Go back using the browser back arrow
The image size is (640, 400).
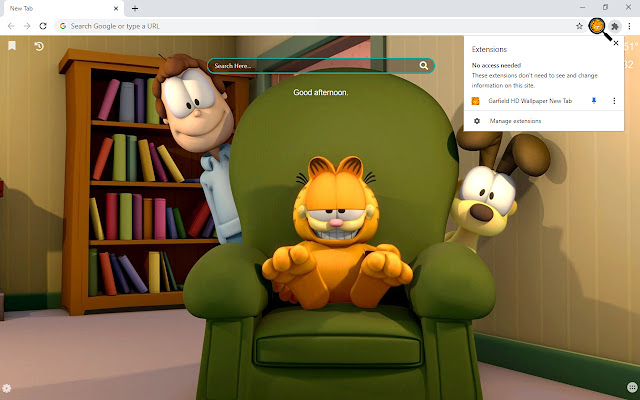coord(11,26)
